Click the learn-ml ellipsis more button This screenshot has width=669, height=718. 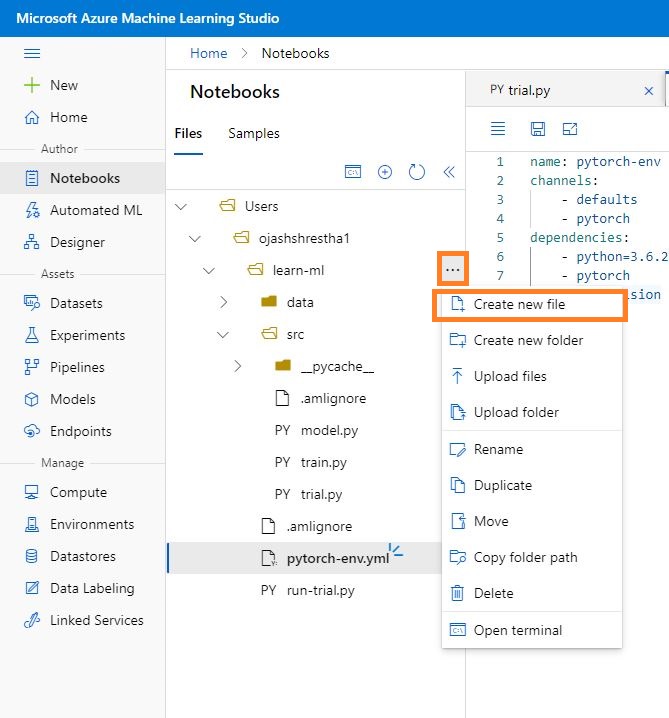tap(453, 269)
